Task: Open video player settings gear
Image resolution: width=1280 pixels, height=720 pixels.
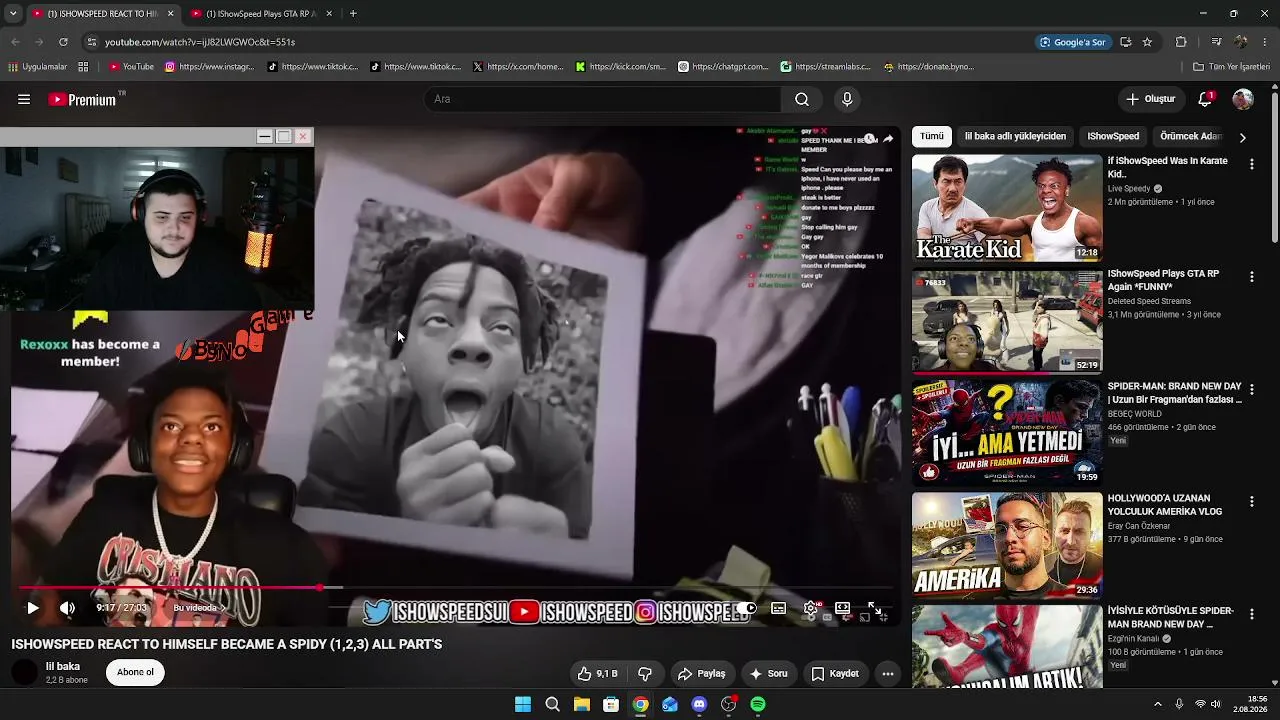Action: 811,607
